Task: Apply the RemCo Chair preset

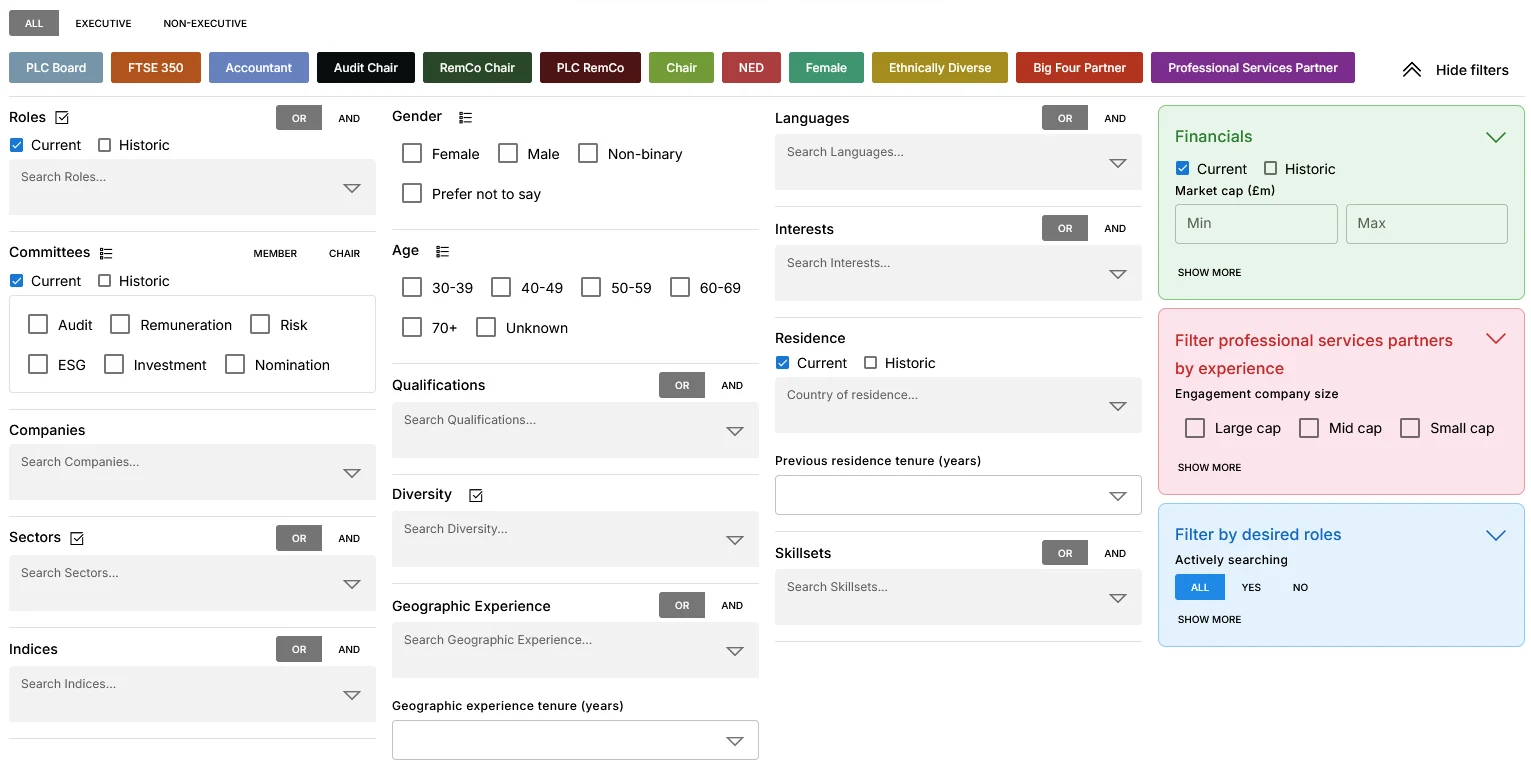Action: [x=477, y=68]
